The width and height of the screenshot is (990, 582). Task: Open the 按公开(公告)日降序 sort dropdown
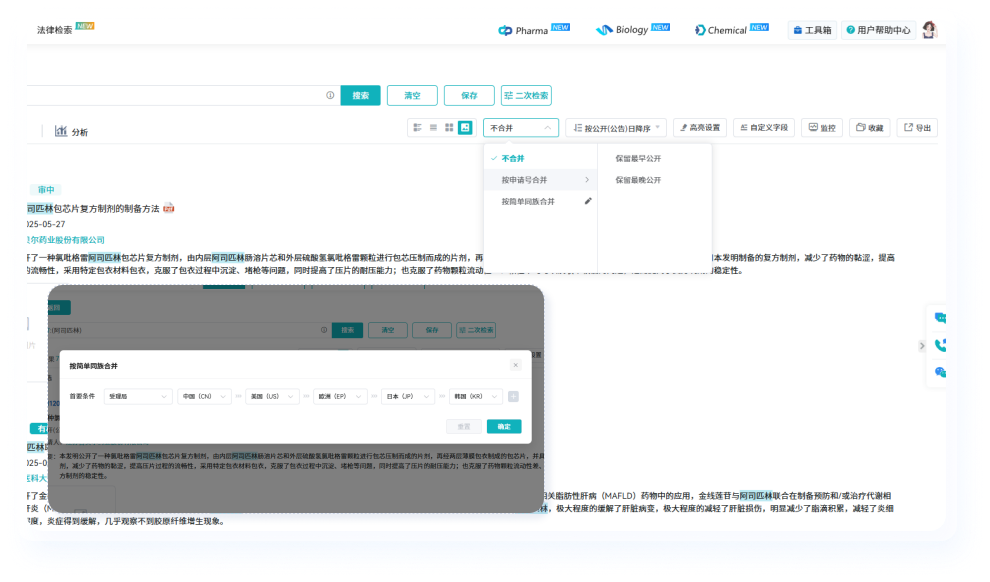(616, 128)
